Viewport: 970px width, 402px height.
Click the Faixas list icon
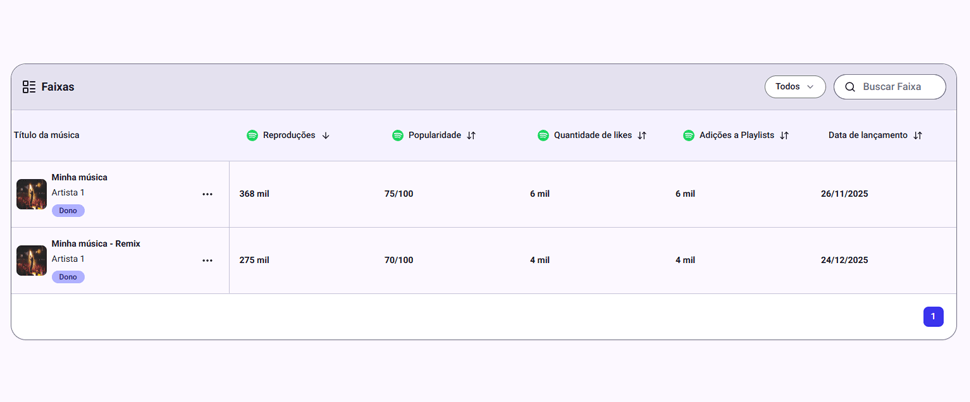coord(29,87)
